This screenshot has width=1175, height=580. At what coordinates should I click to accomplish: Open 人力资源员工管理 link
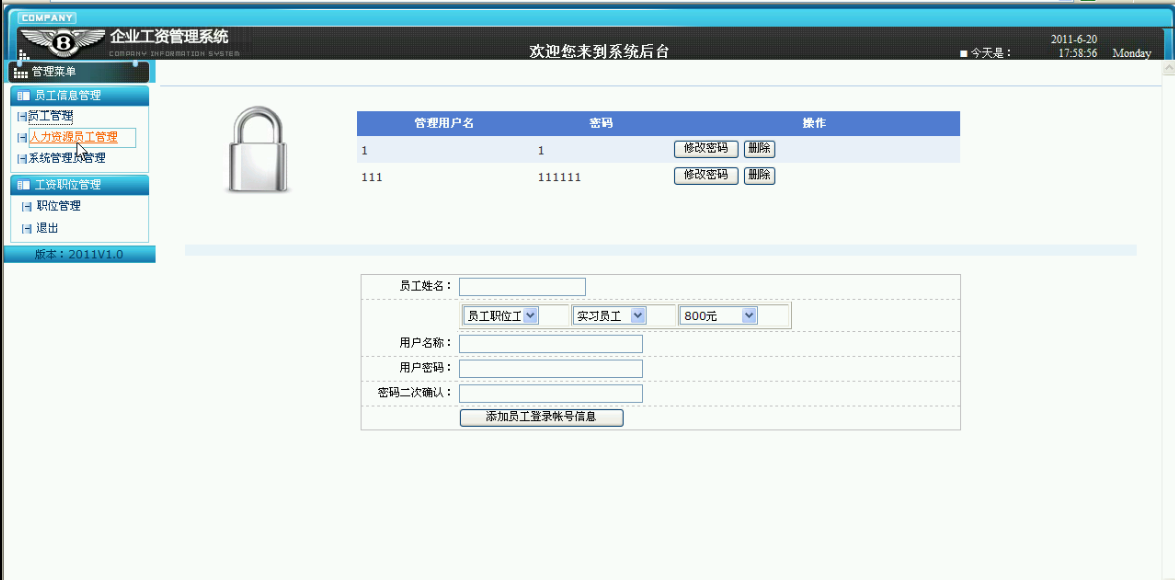(73, 137)
